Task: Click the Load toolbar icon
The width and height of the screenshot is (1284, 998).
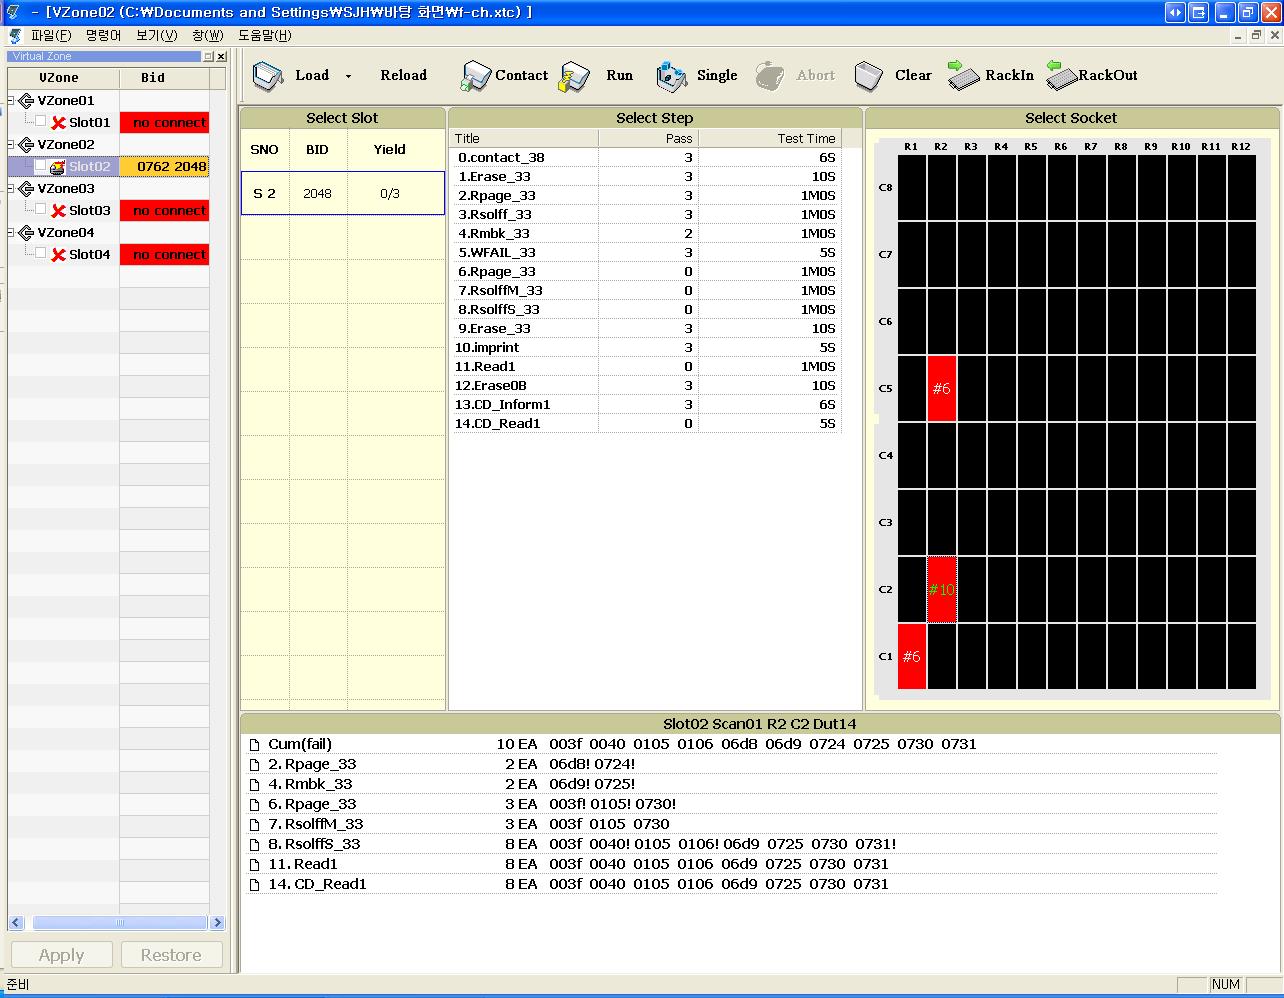Action: pyautogui.click(x=268, y=75)
